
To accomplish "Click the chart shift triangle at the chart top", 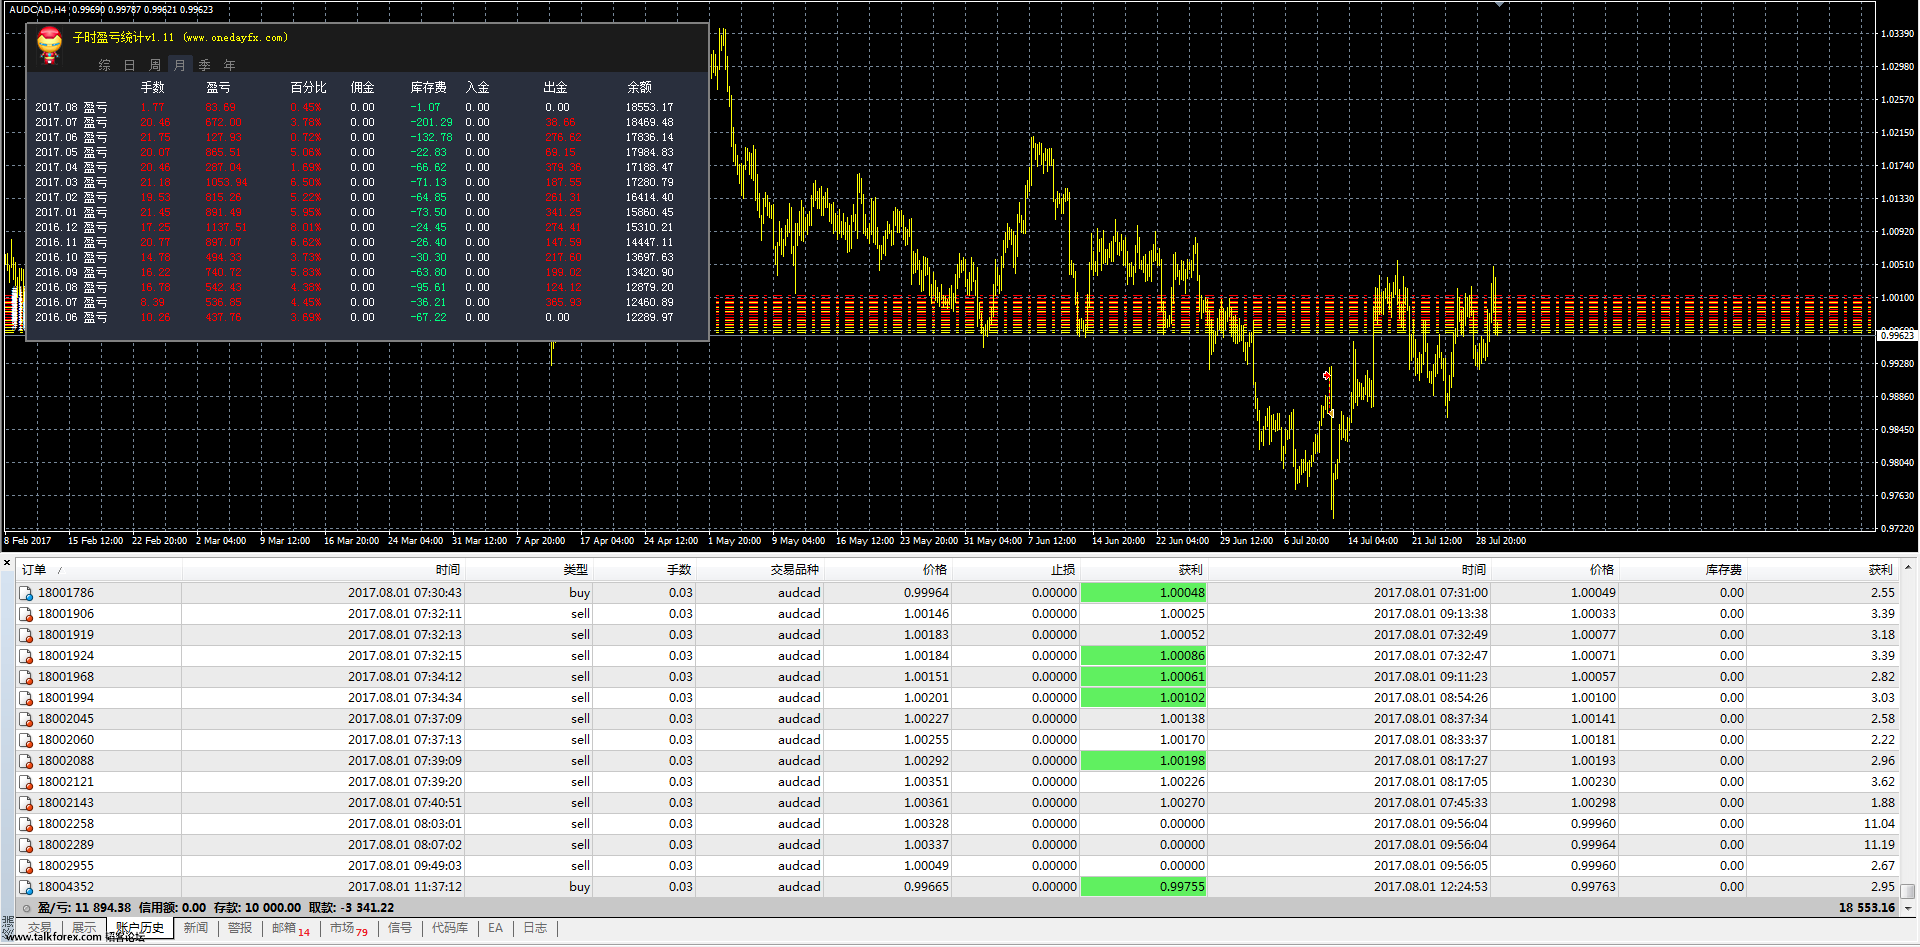I will 1500,5.
